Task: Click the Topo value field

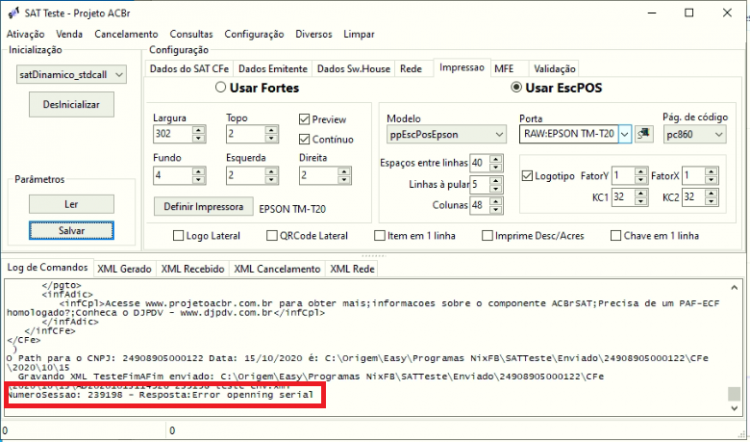Action: point(245,134)
